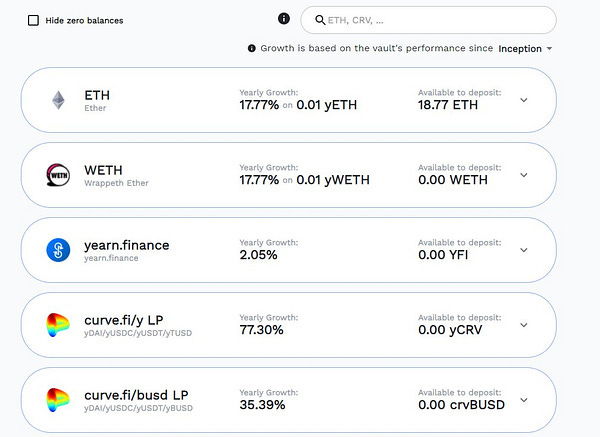Expand the curve.fi/y LP vault chevron
The height and width of the screenshot is (437, 600).
[x=524, y=325]
